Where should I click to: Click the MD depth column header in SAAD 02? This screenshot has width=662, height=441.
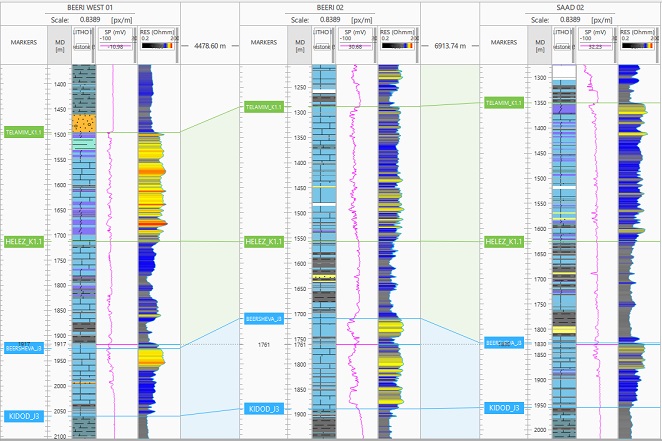click(x=539, y=43)
